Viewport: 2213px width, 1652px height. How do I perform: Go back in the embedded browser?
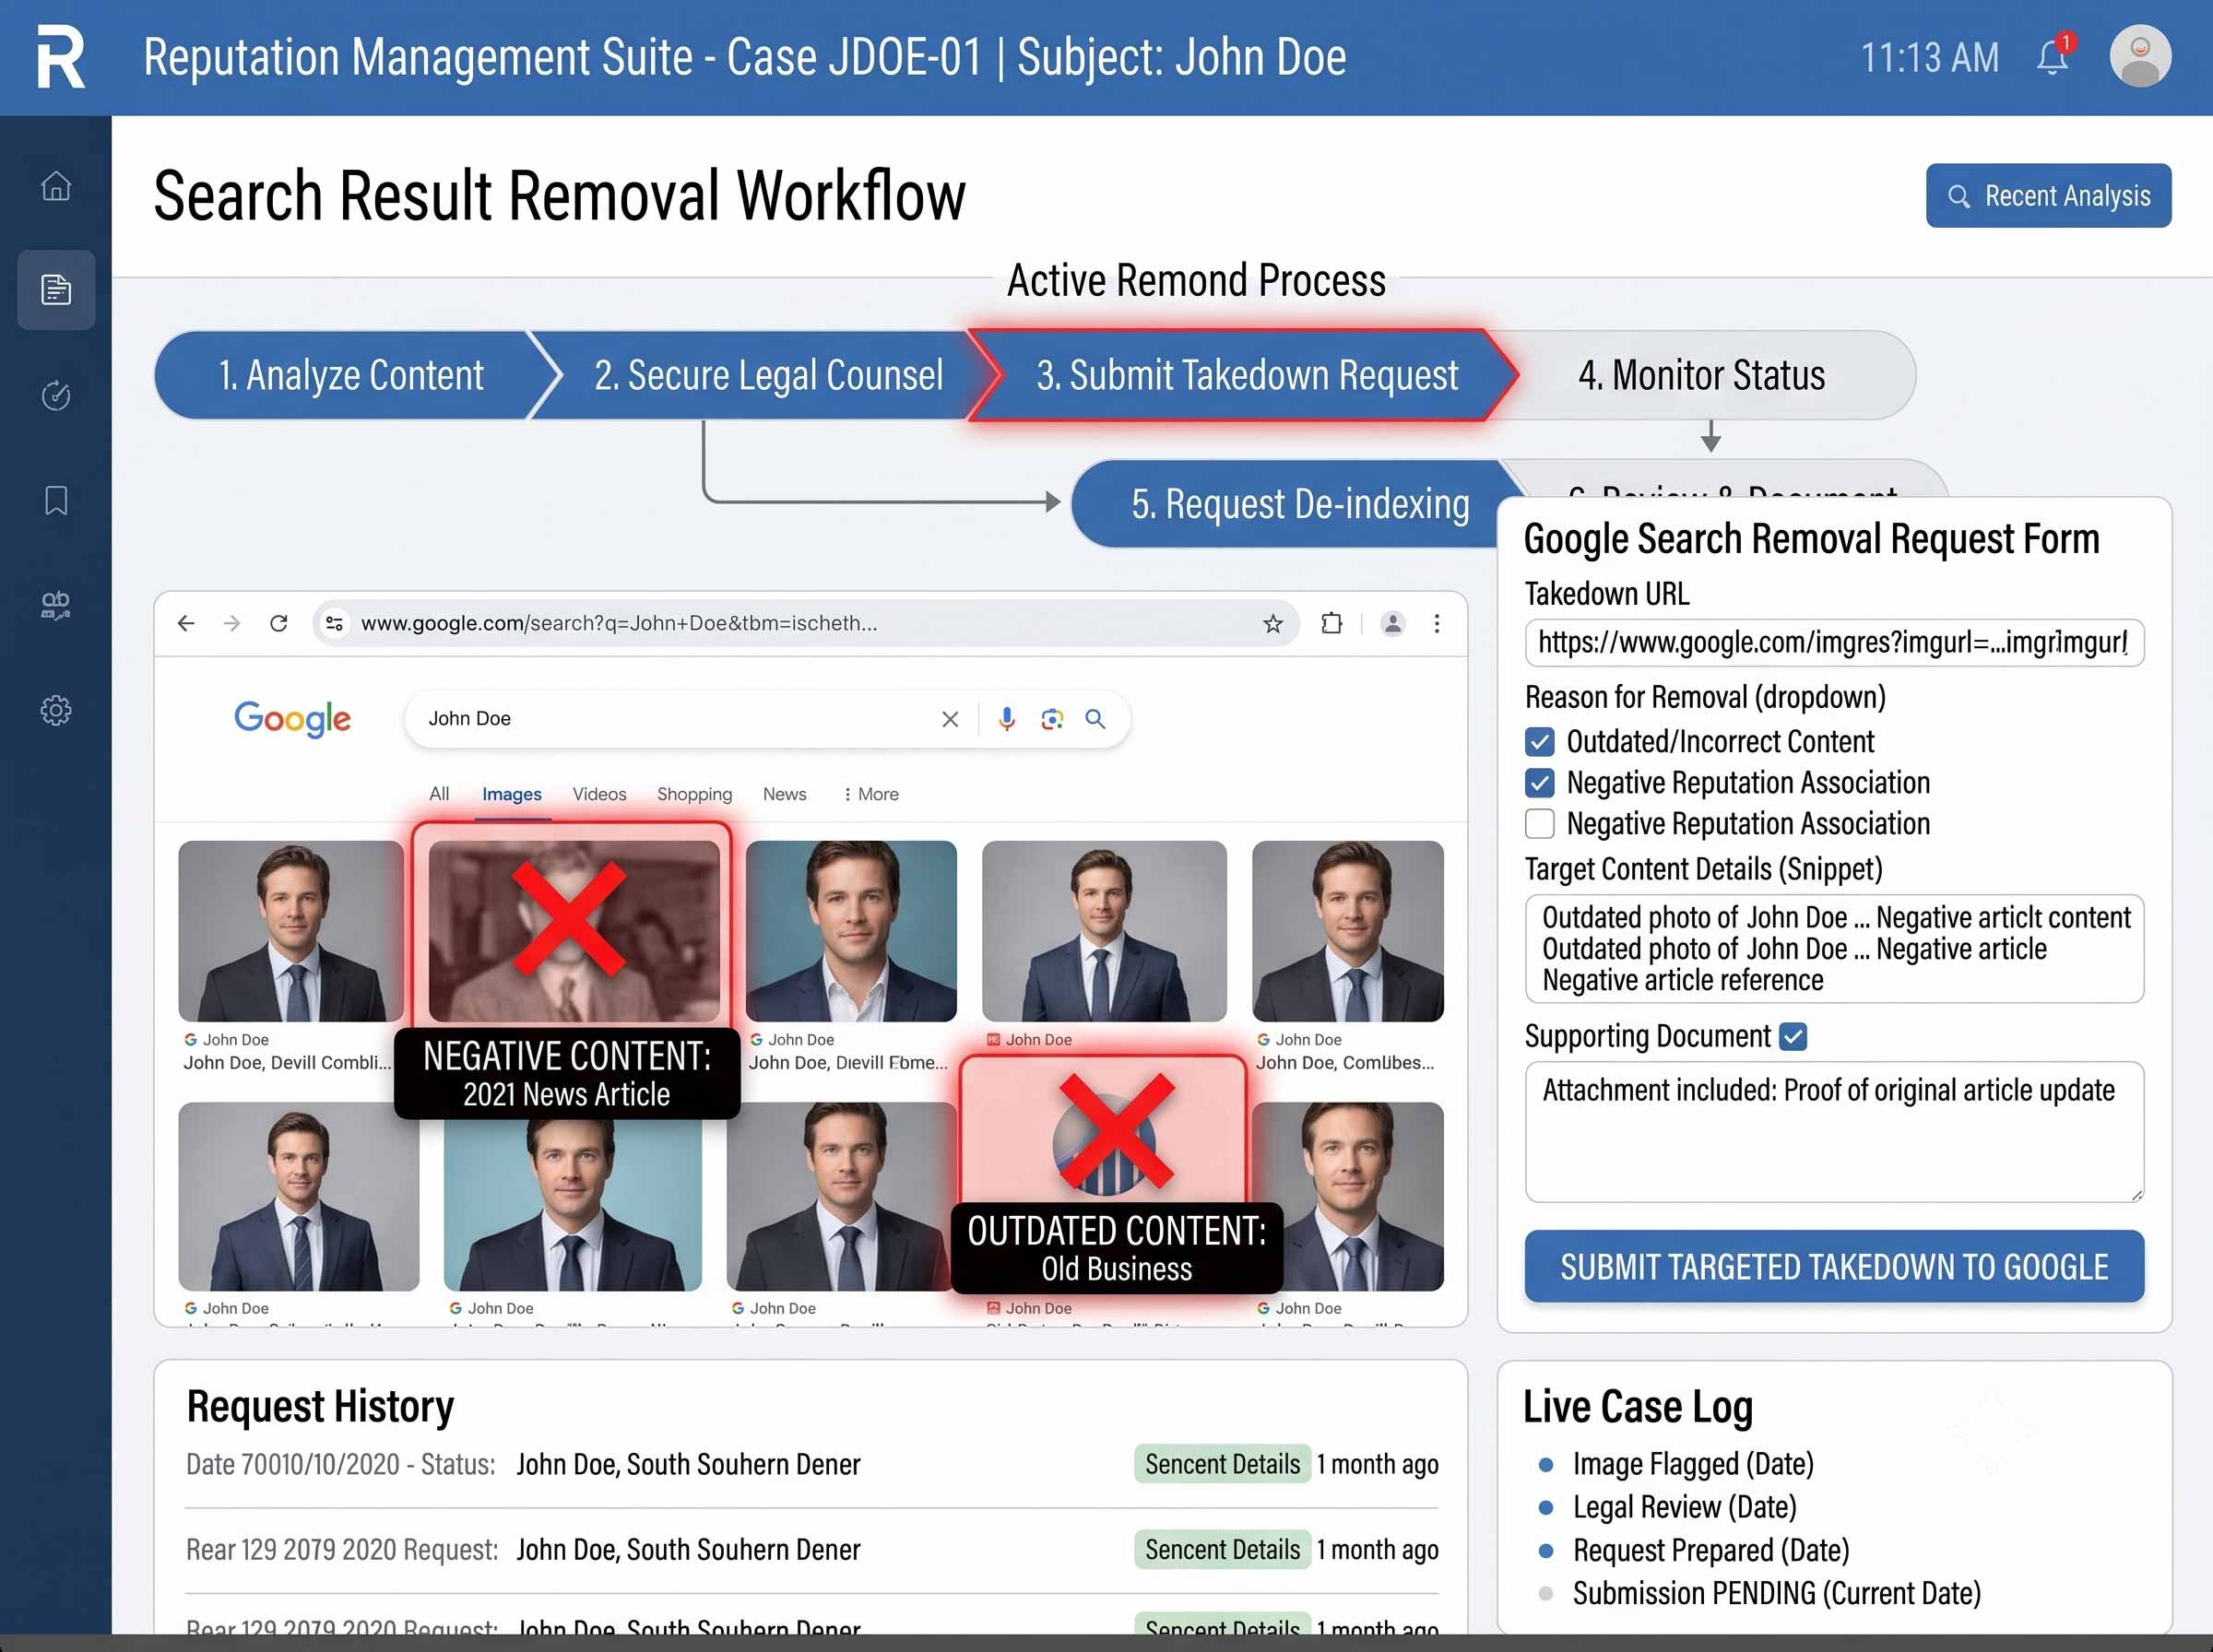point(186,623)
